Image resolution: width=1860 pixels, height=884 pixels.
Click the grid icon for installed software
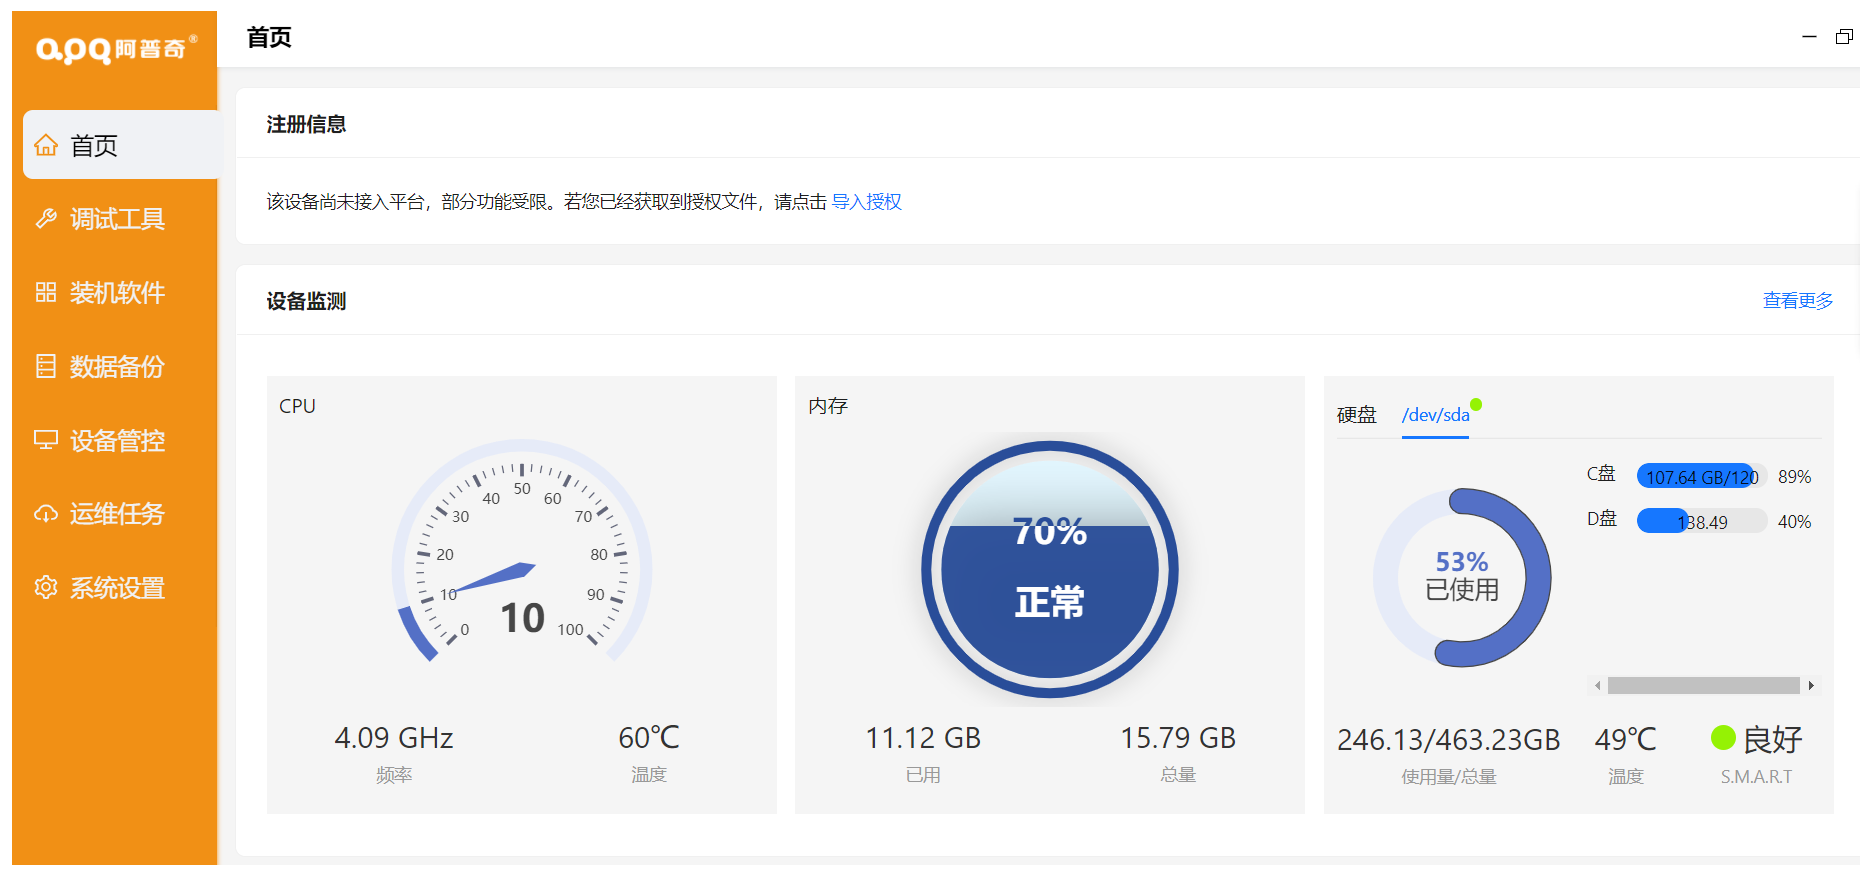pos(46,293)
